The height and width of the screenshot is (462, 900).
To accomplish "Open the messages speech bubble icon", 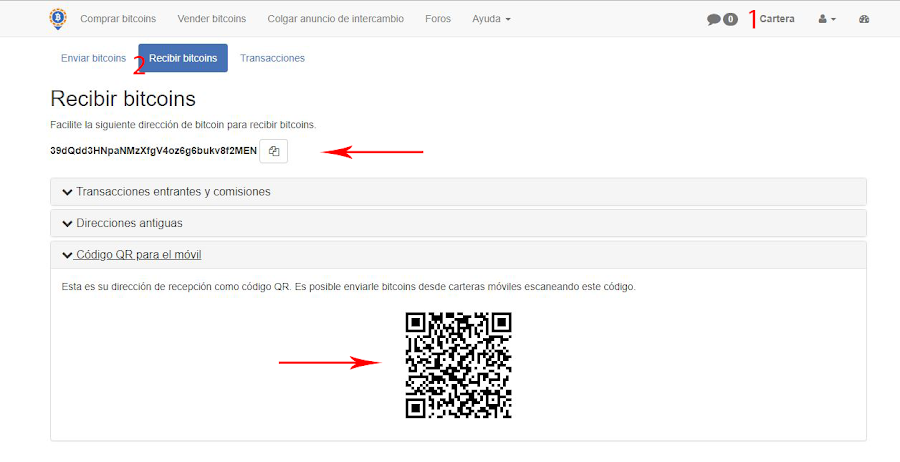I will [x=713, y=20].
